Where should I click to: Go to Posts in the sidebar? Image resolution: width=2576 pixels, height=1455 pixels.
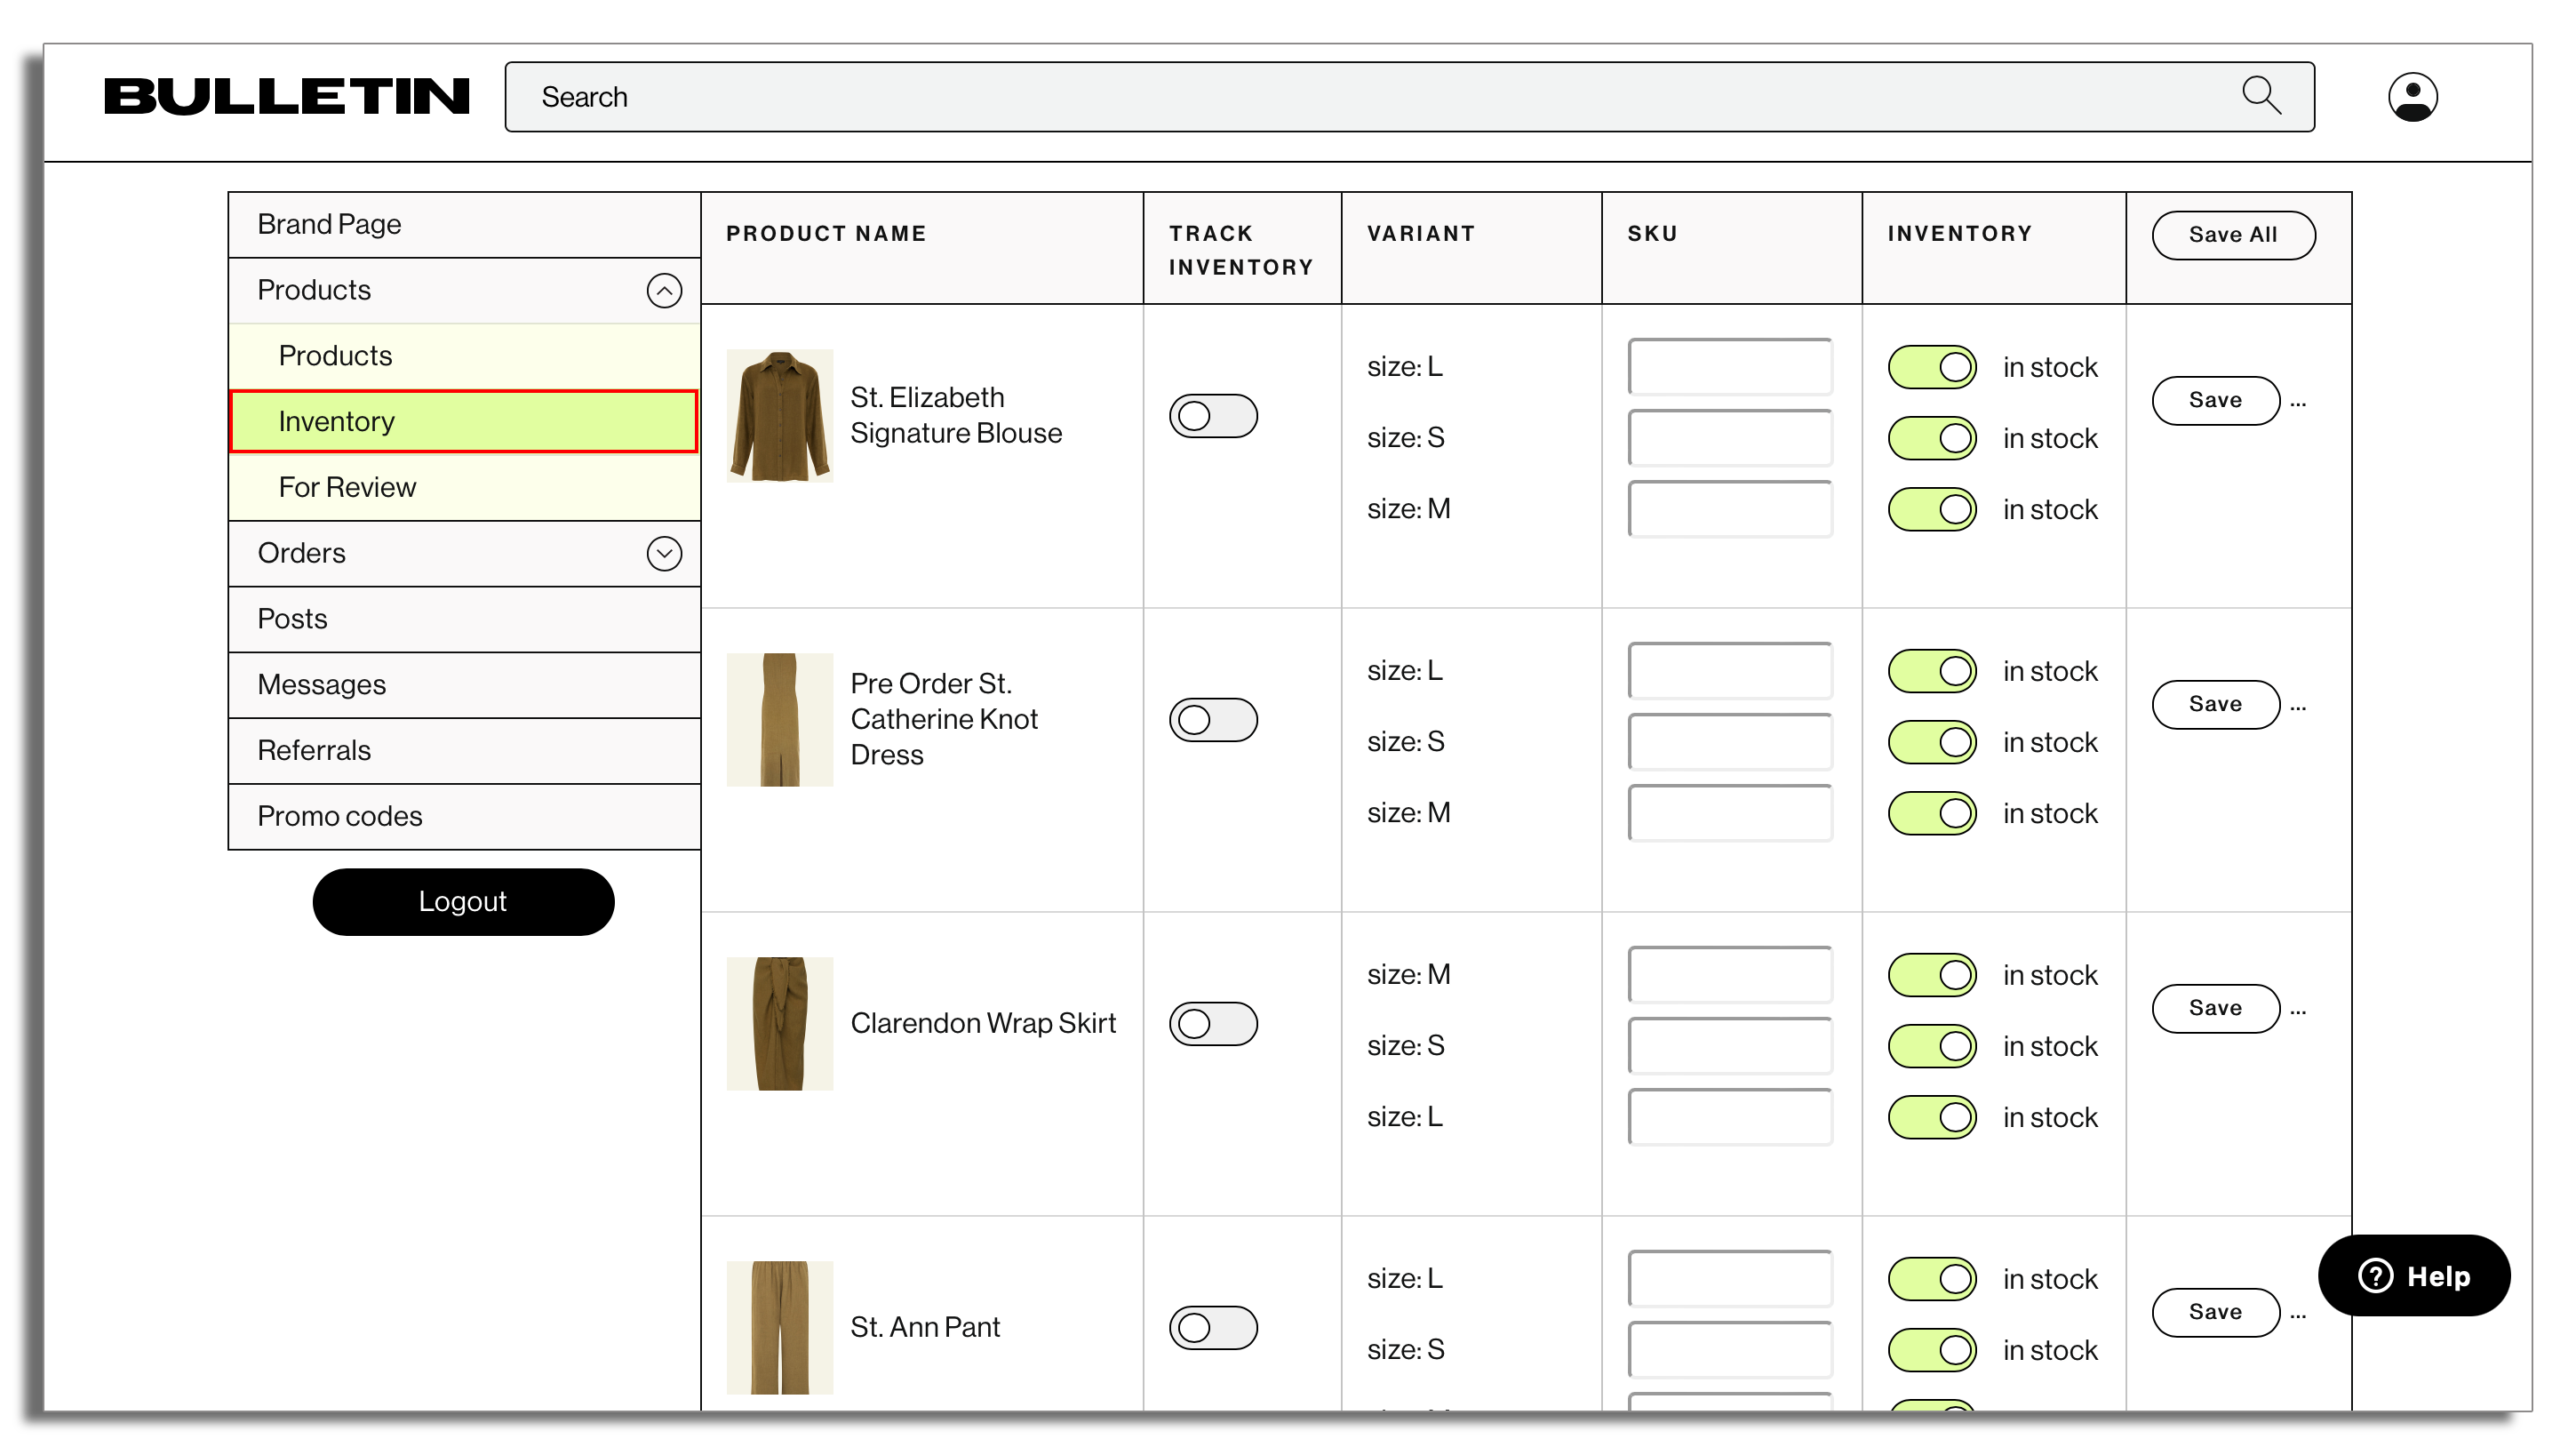pos(464,619)
